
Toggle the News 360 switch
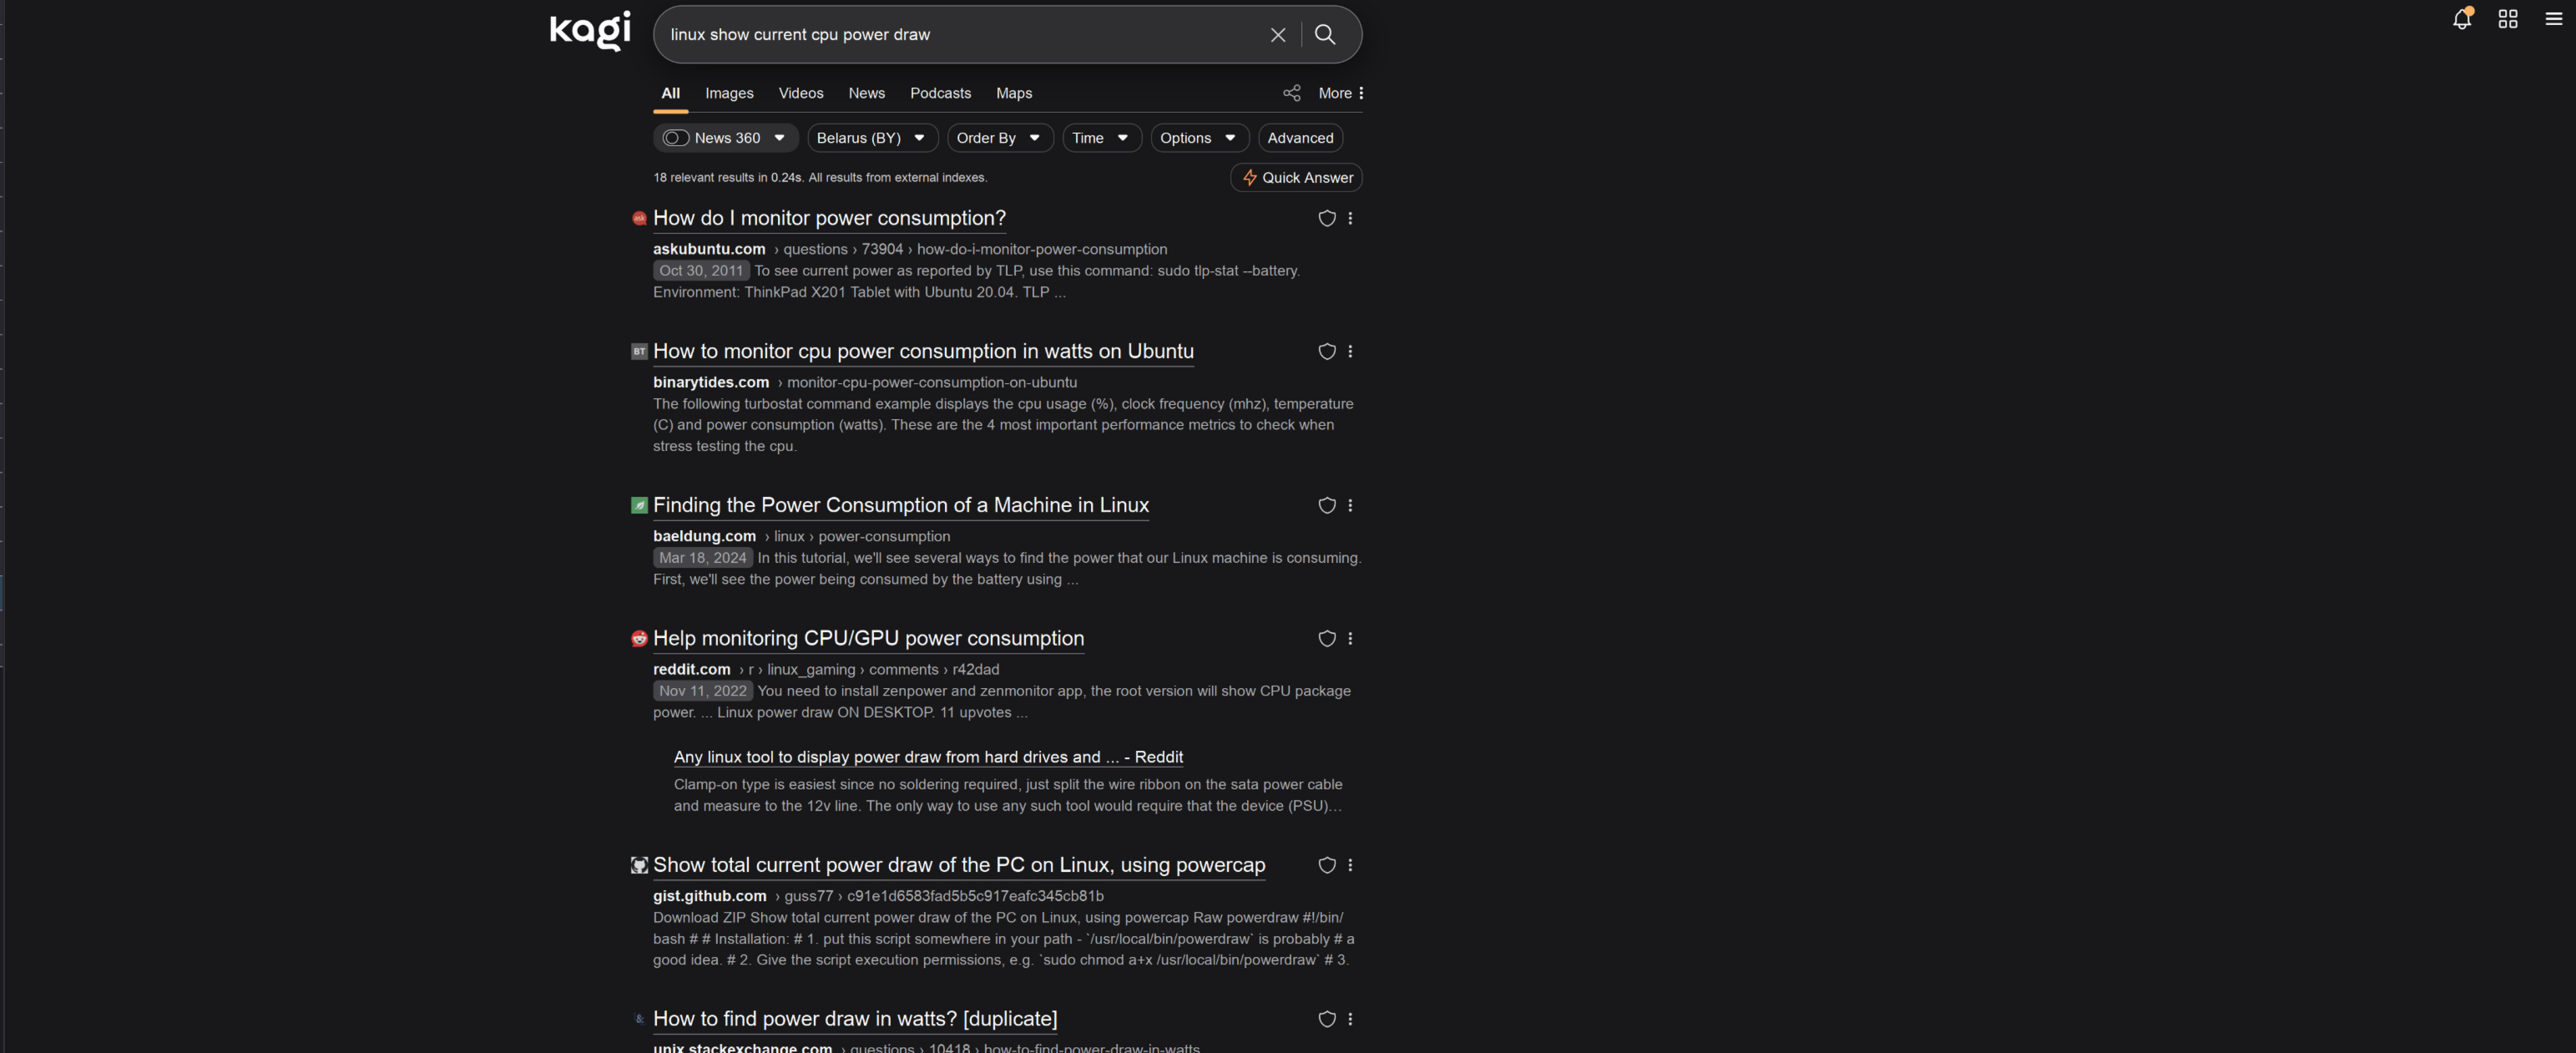click(676, 138)
